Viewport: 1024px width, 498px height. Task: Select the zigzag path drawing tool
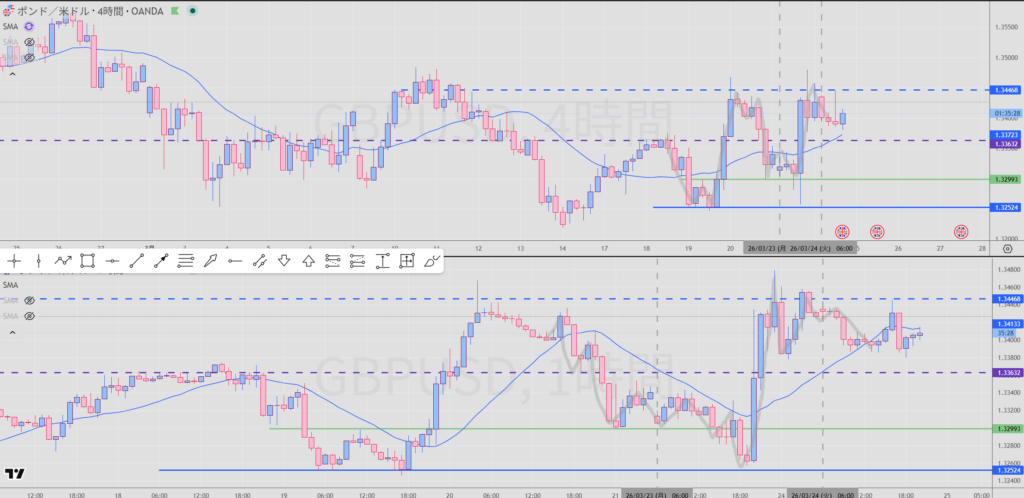point(62,261)
